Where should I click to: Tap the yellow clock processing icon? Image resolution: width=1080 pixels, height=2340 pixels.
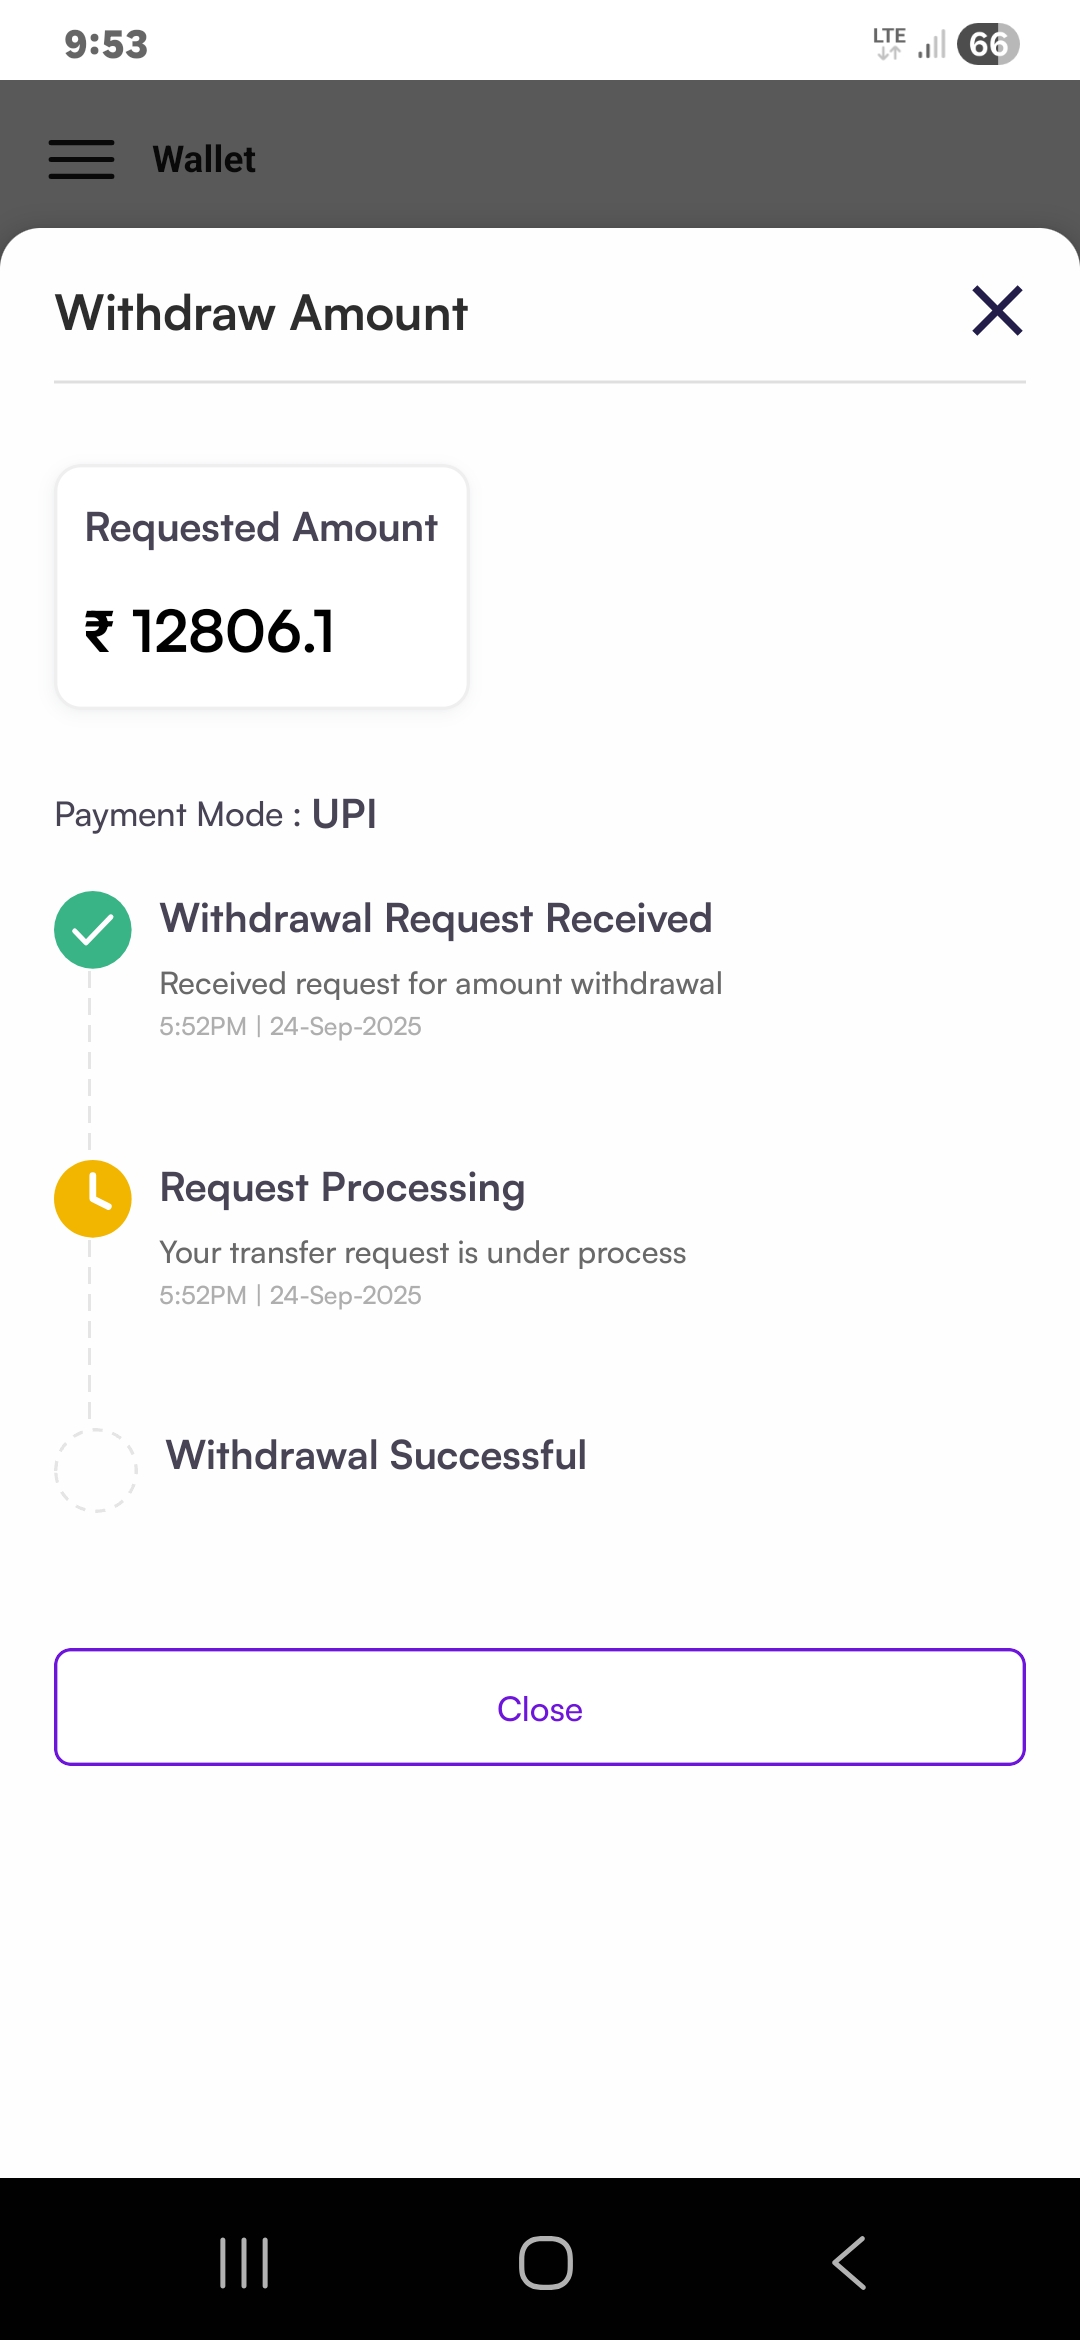pyautogui.click(x=92, y=1198)
